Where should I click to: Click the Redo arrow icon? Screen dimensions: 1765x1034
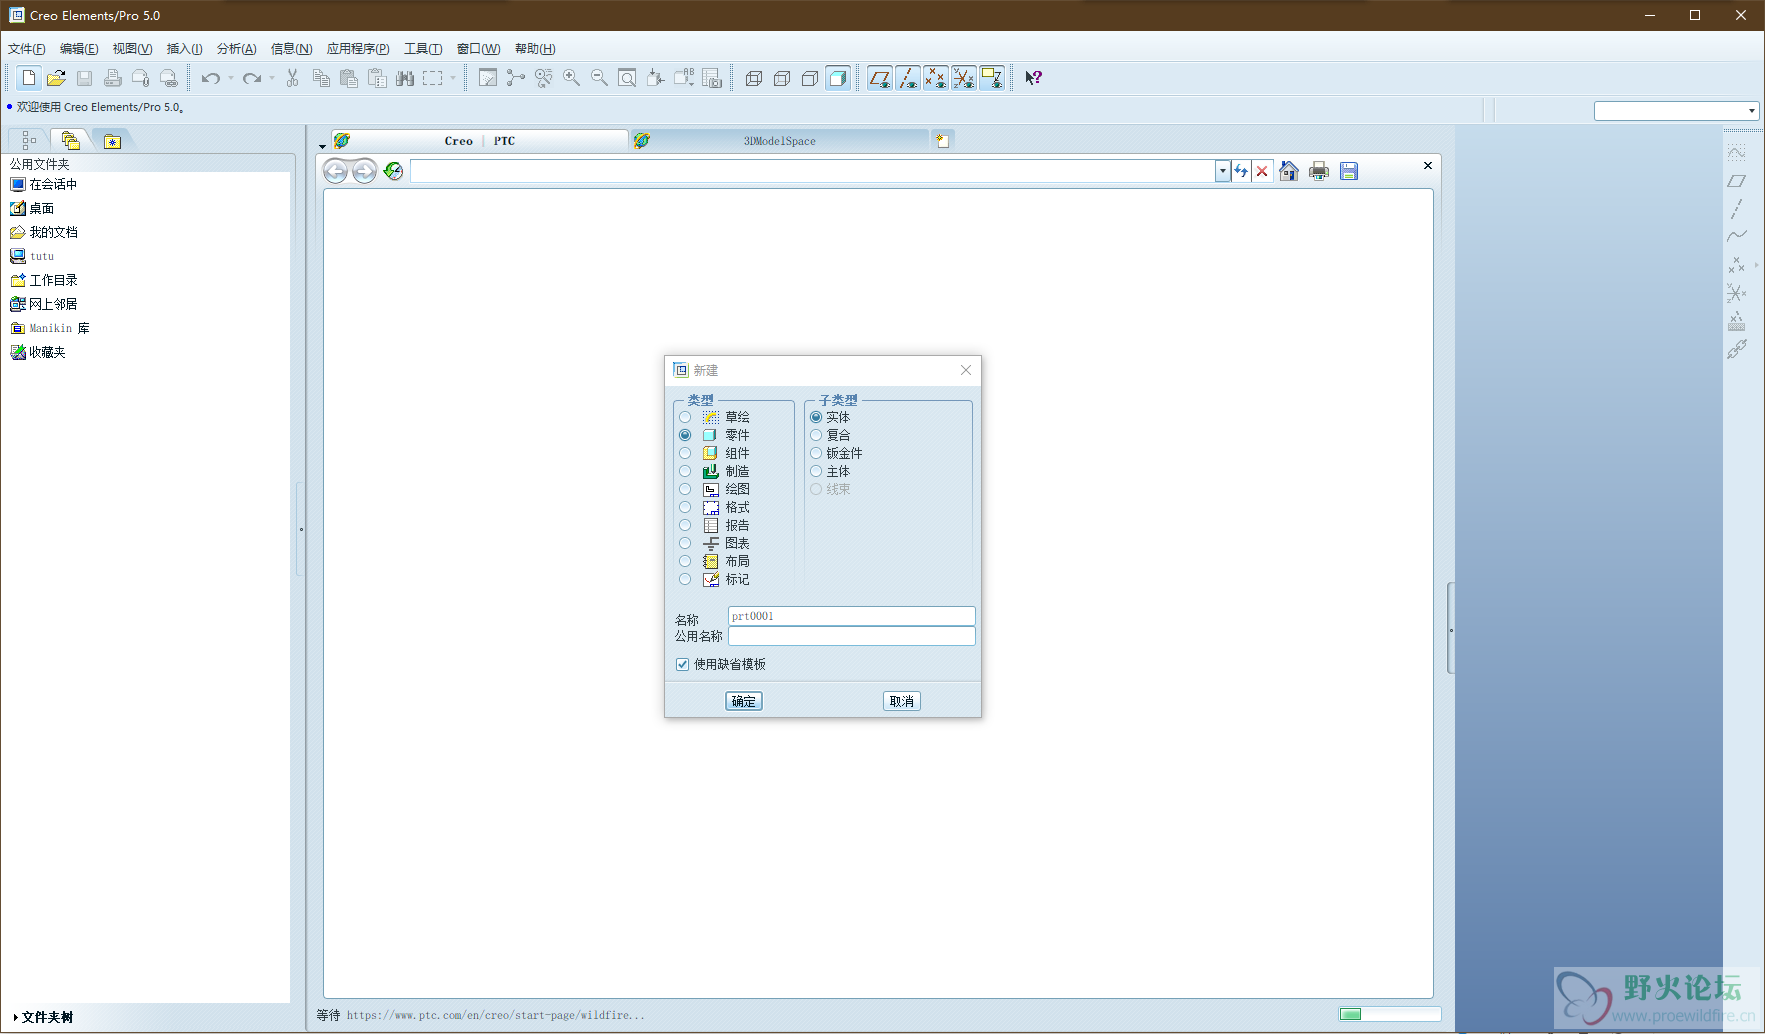tap(251, 78)
